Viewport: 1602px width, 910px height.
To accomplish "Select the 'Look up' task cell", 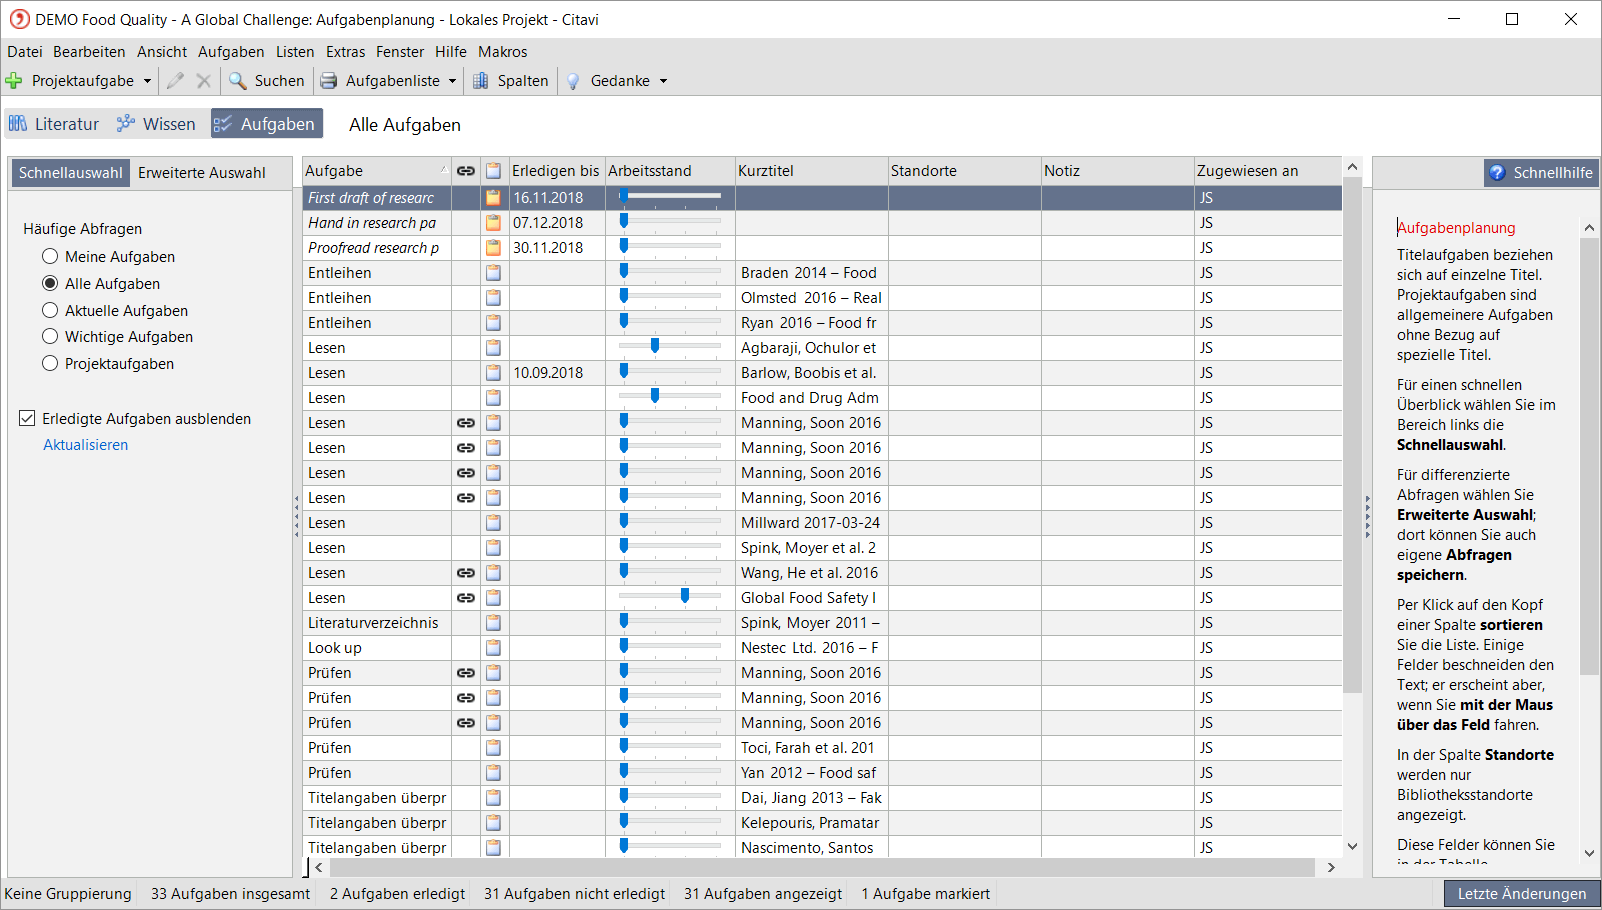I will point(377,648).
